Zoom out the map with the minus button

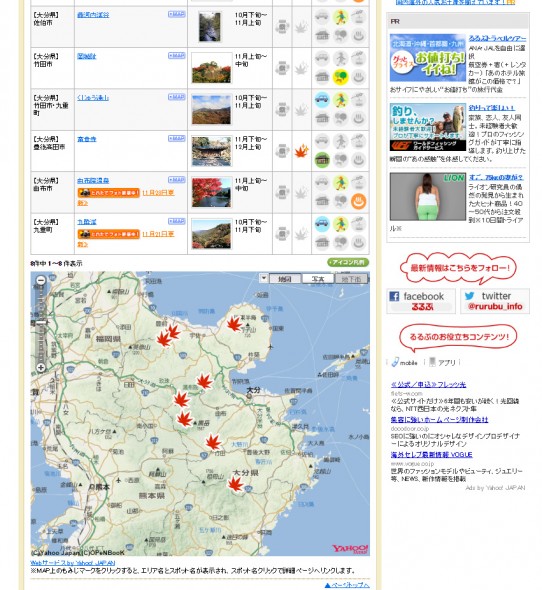(41, 280)
